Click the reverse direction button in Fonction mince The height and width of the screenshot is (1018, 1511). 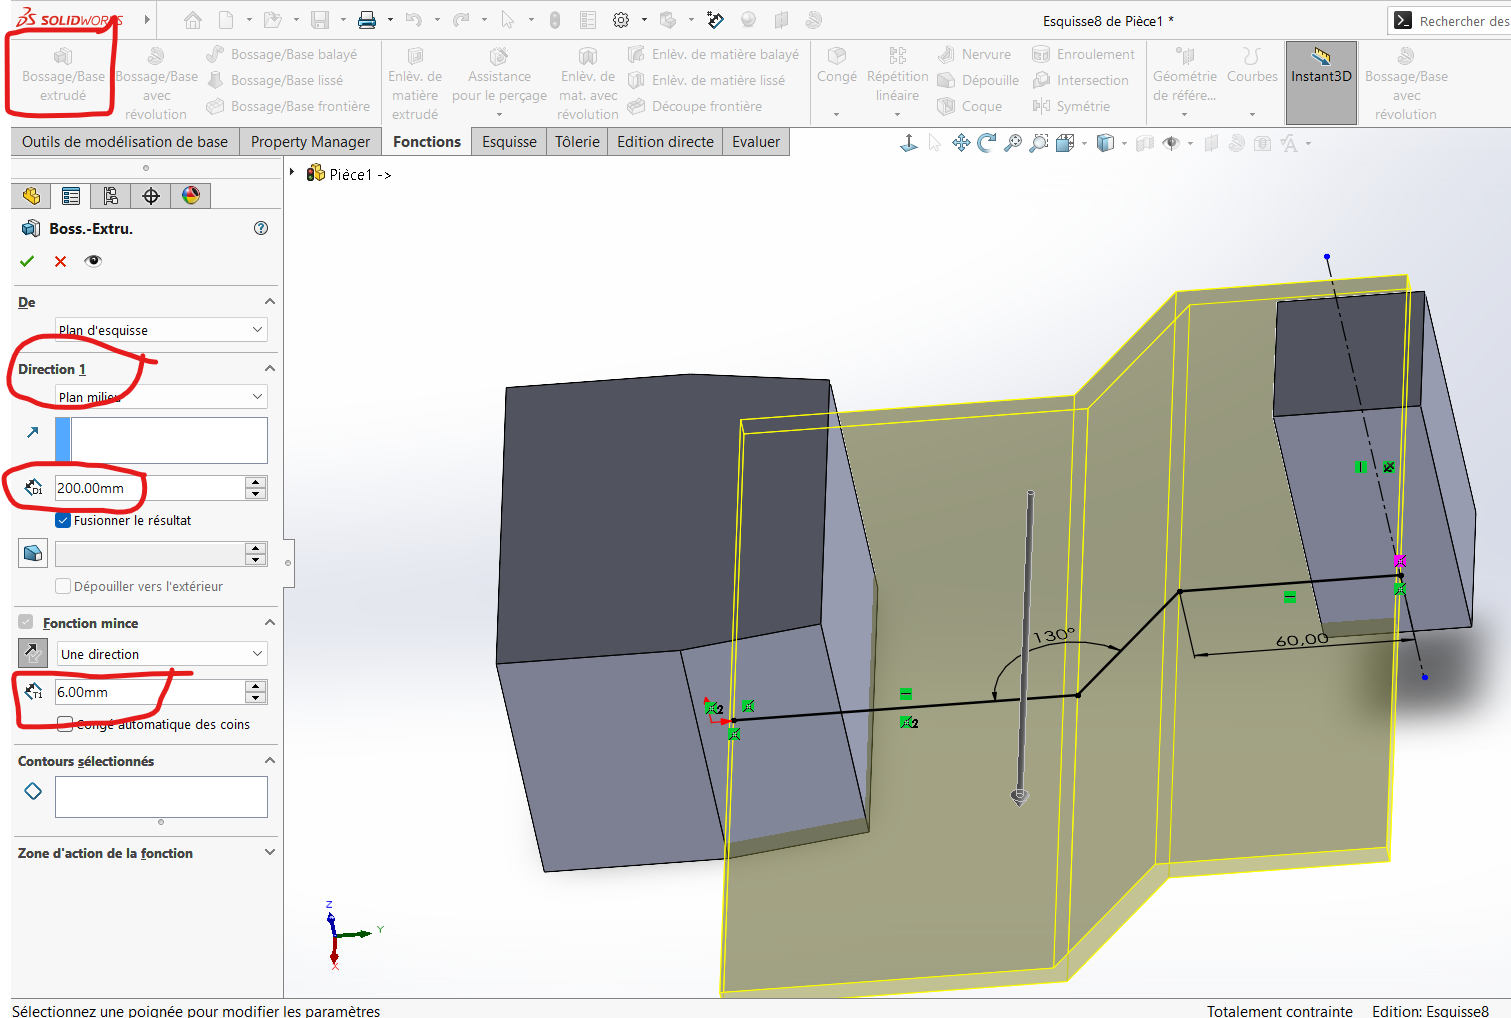click(32, 653)
